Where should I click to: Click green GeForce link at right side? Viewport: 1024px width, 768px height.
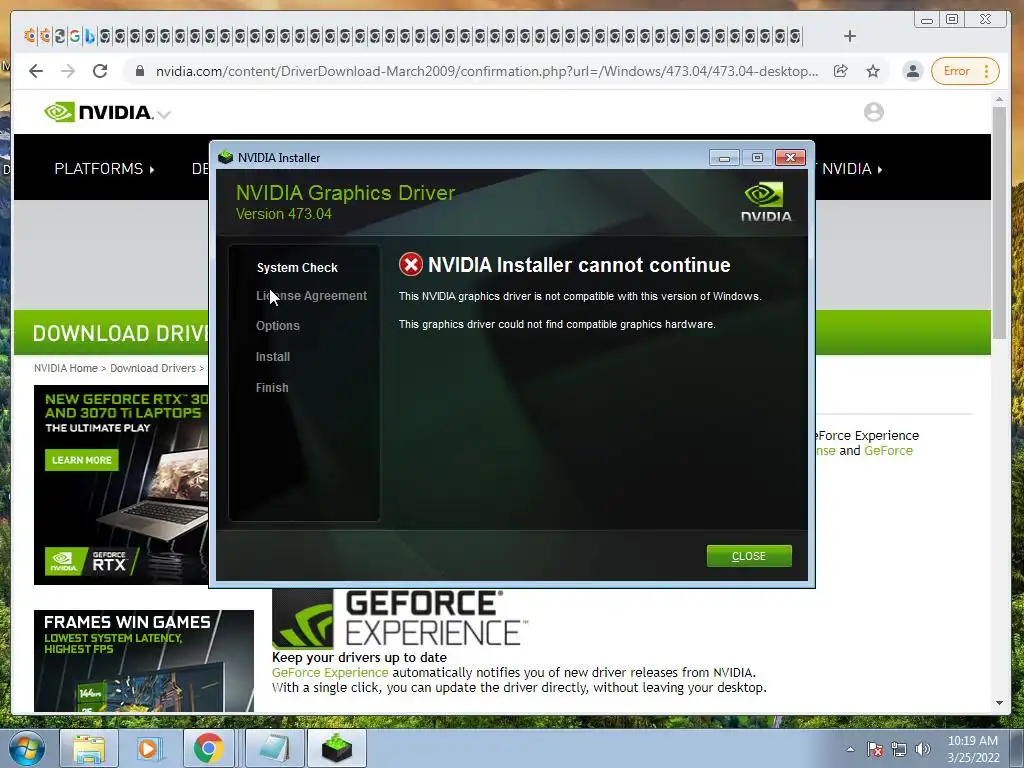click(888, 451)
